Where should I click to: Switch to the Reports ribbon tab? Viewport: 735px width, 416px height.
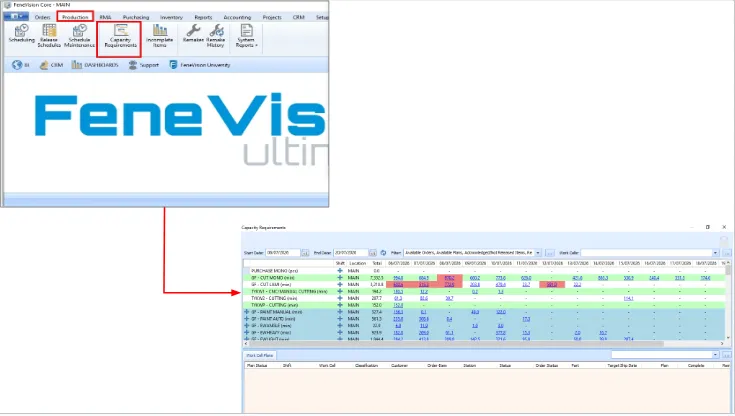coord(203,17)
